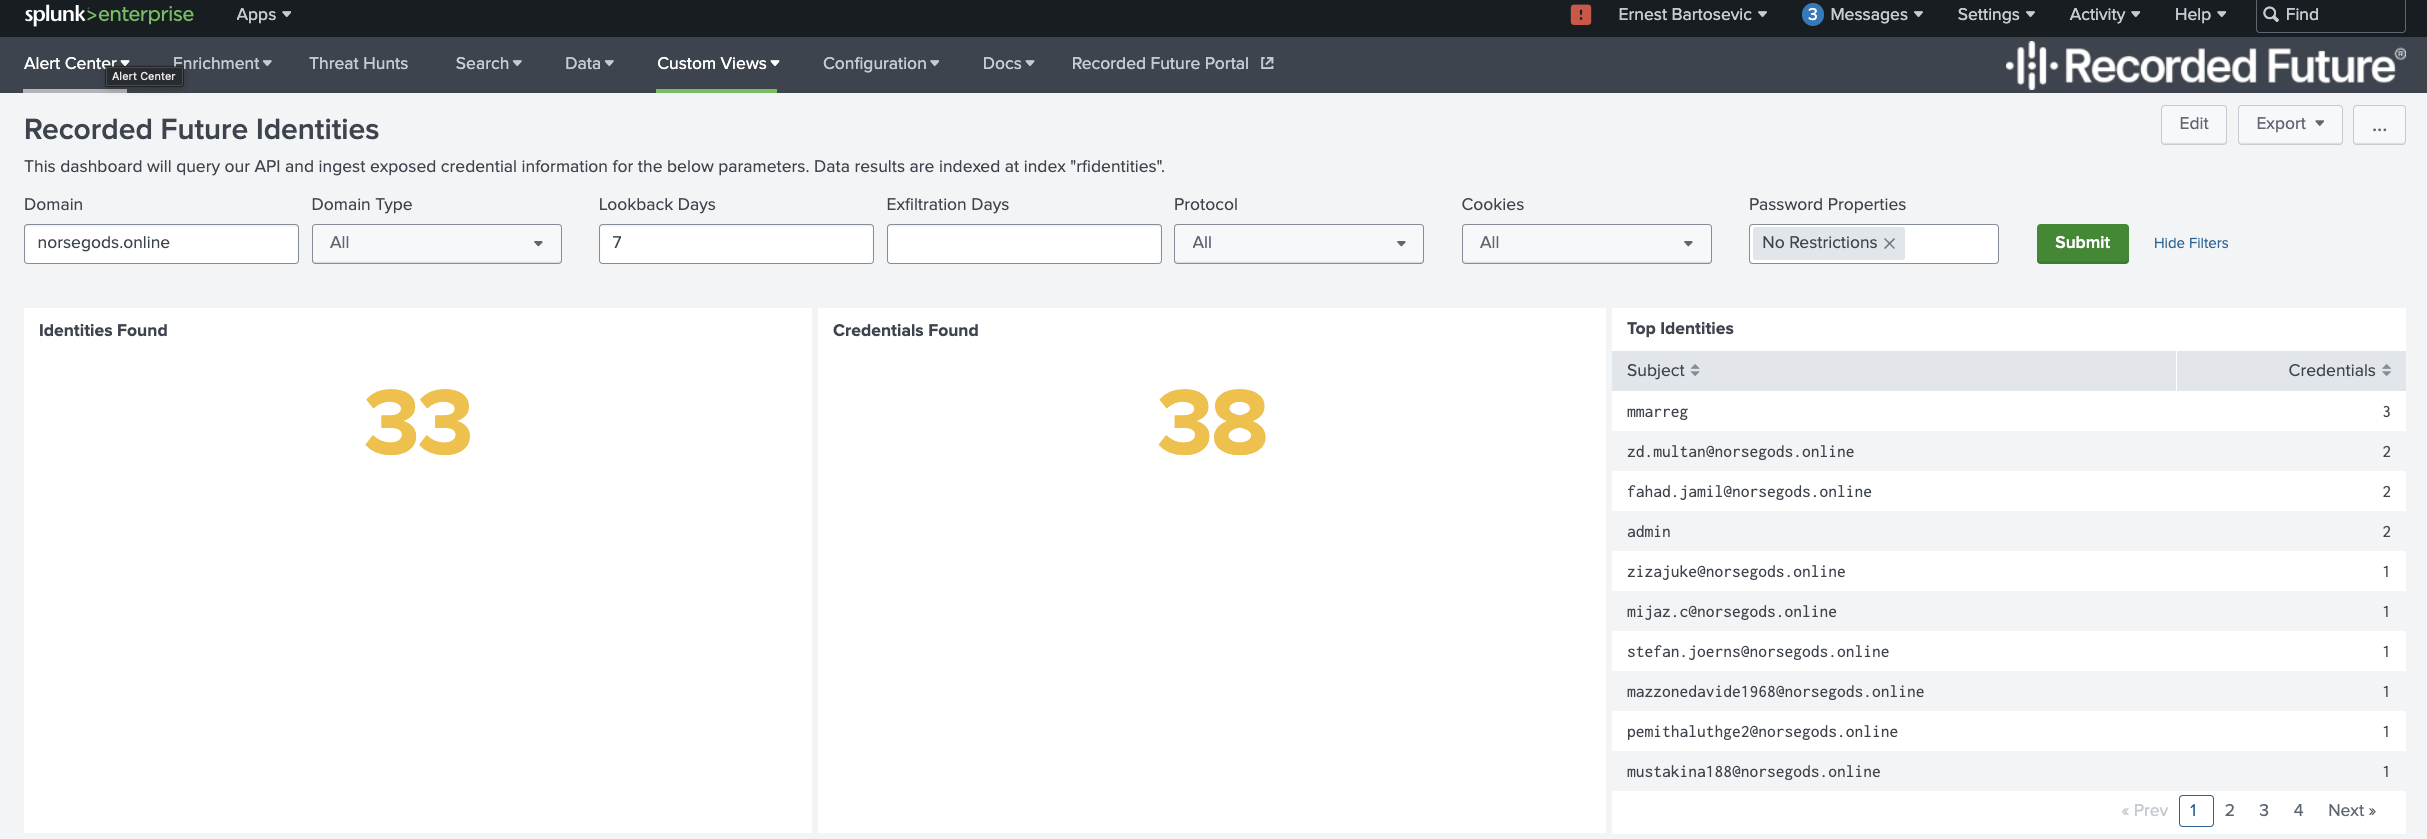Click the Lookback Days input field
Screen dimensions: 2427x839
(736, 244)
